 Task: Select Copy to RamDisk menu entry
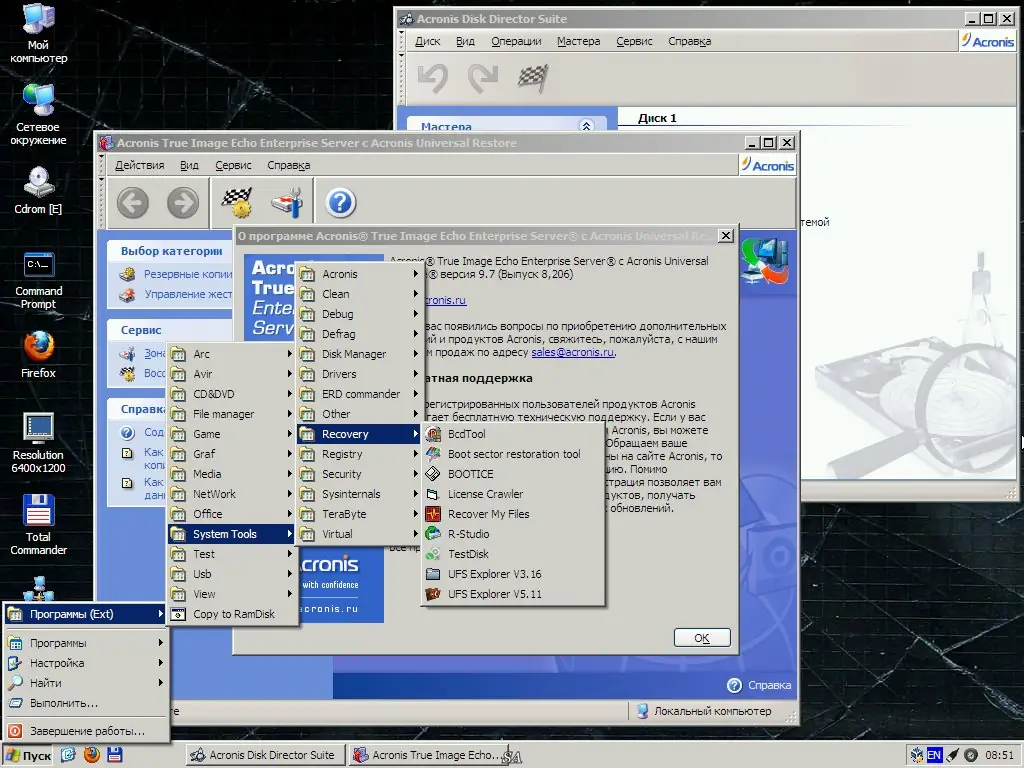tap(232, 614)
